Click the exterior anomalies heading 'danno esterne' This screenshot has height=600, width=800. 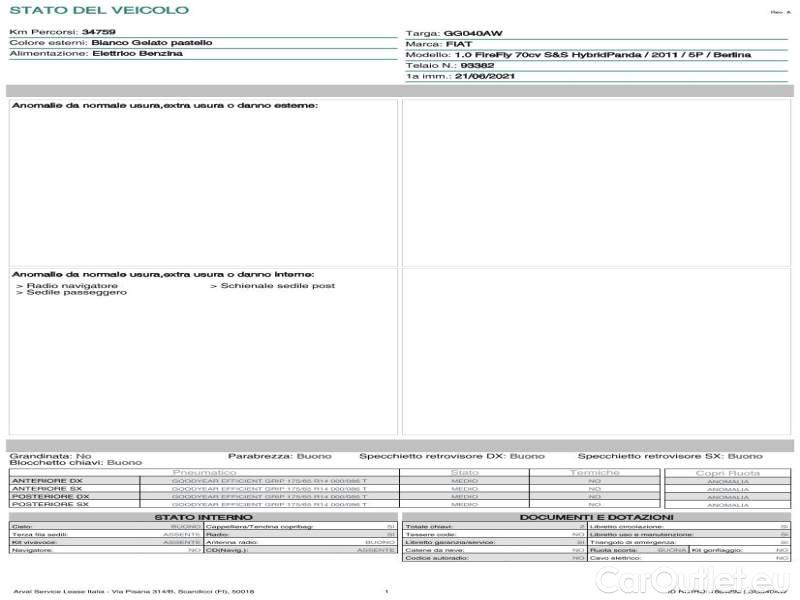pos(165,105)
